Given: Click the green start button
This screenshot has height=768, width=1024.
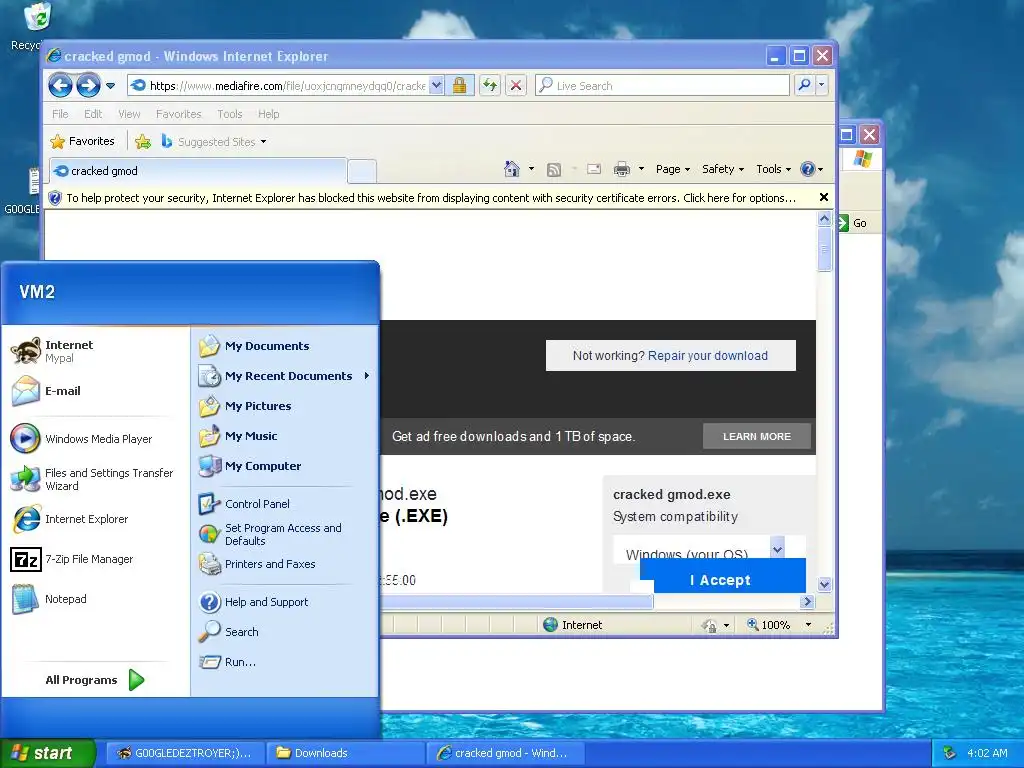Looking at the screenshot, I should pyautogui.click(x=48, y=753).
